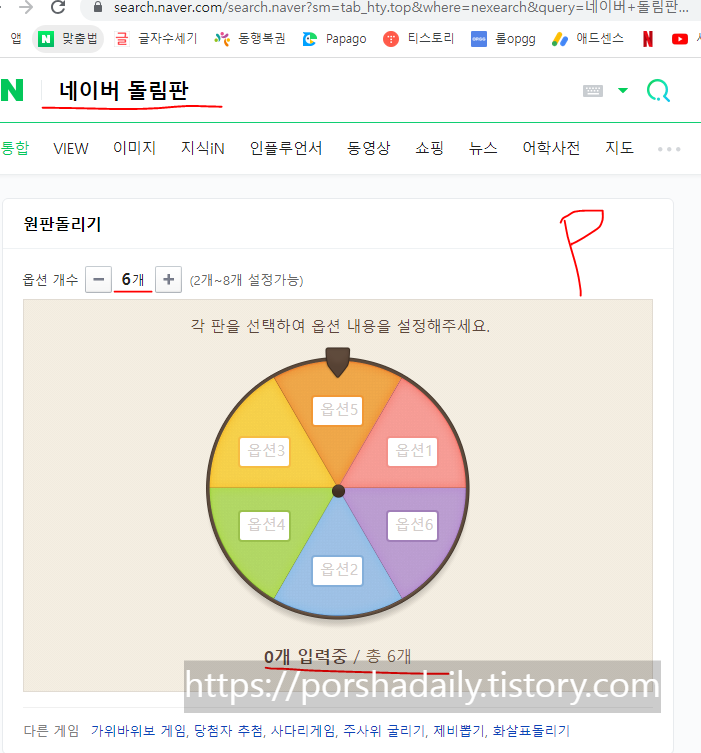Expand more search tabs with ellipsis
Viewport: 701px width, 753px height.
coord(669,149)
